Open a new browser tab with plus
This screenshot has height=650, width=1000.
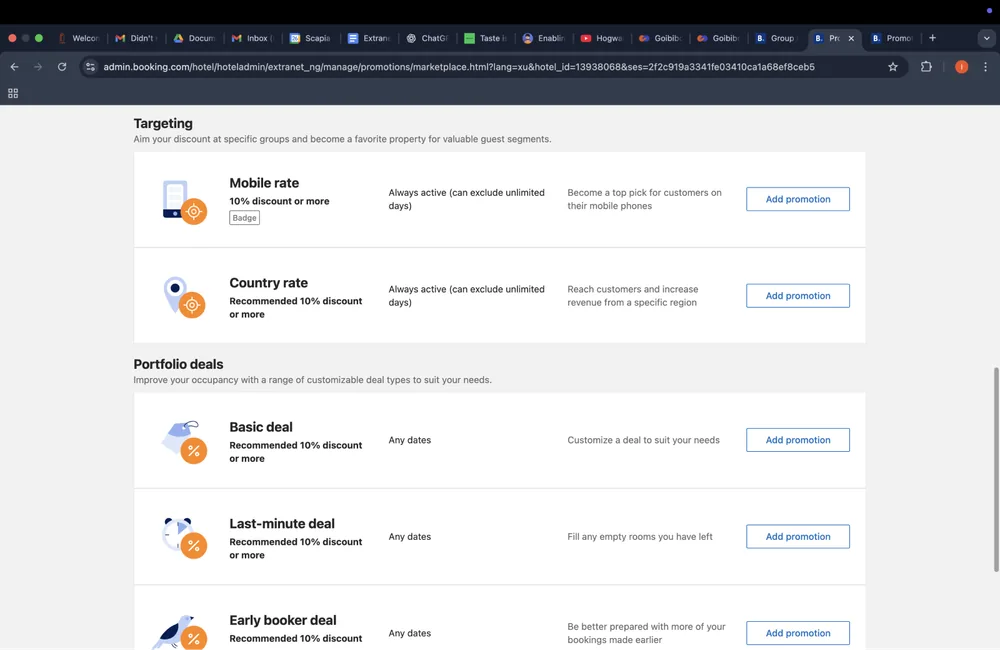pyautogui.click(x=932, y=38)
